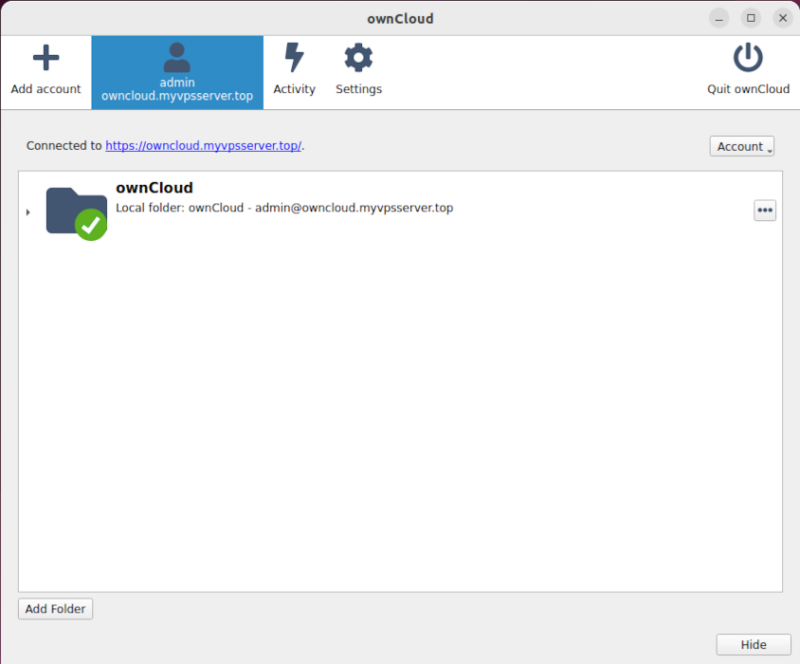Click the Add account plus icon
This screenshot has height=664, width=800.
[45, 55]
